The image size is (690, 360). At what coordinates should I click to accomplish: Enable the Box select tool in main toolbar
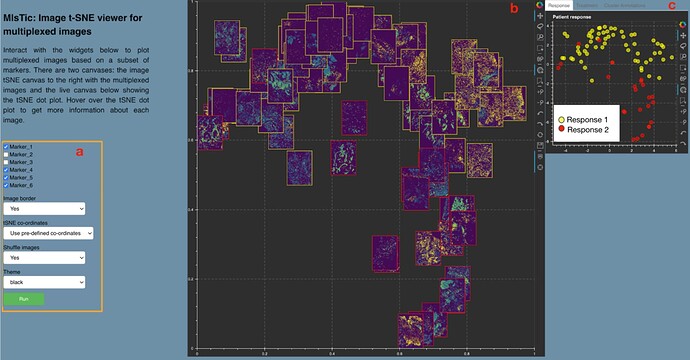click(540, 48)
